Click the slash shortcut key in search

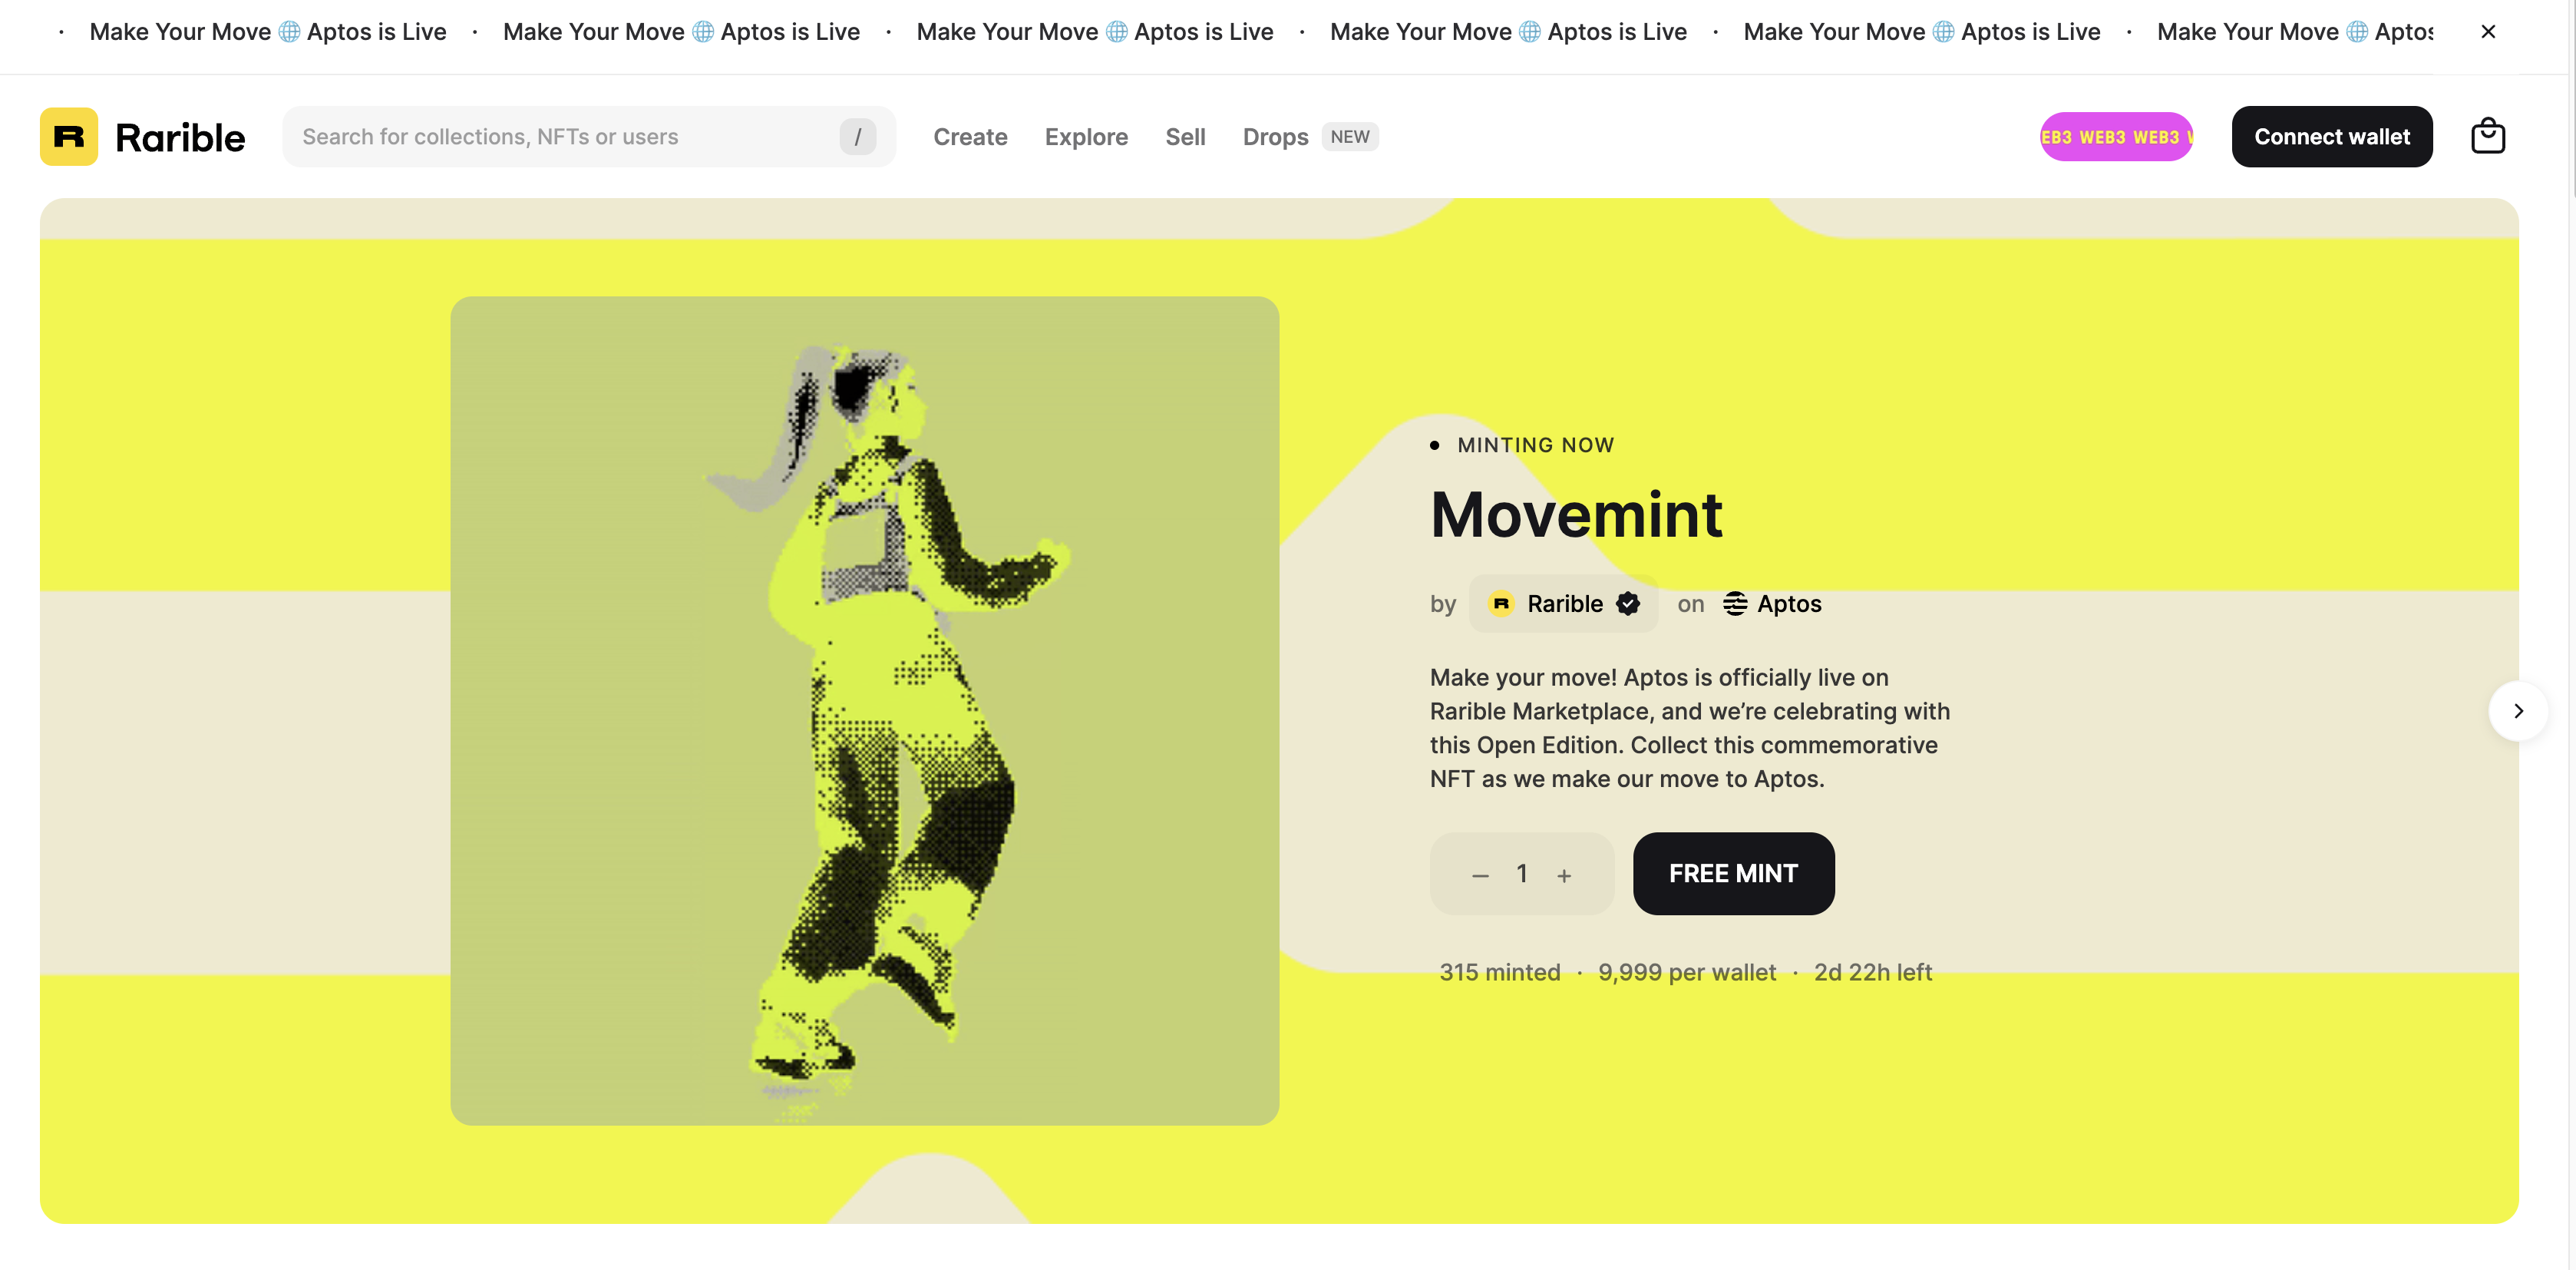tap(857, 136)
